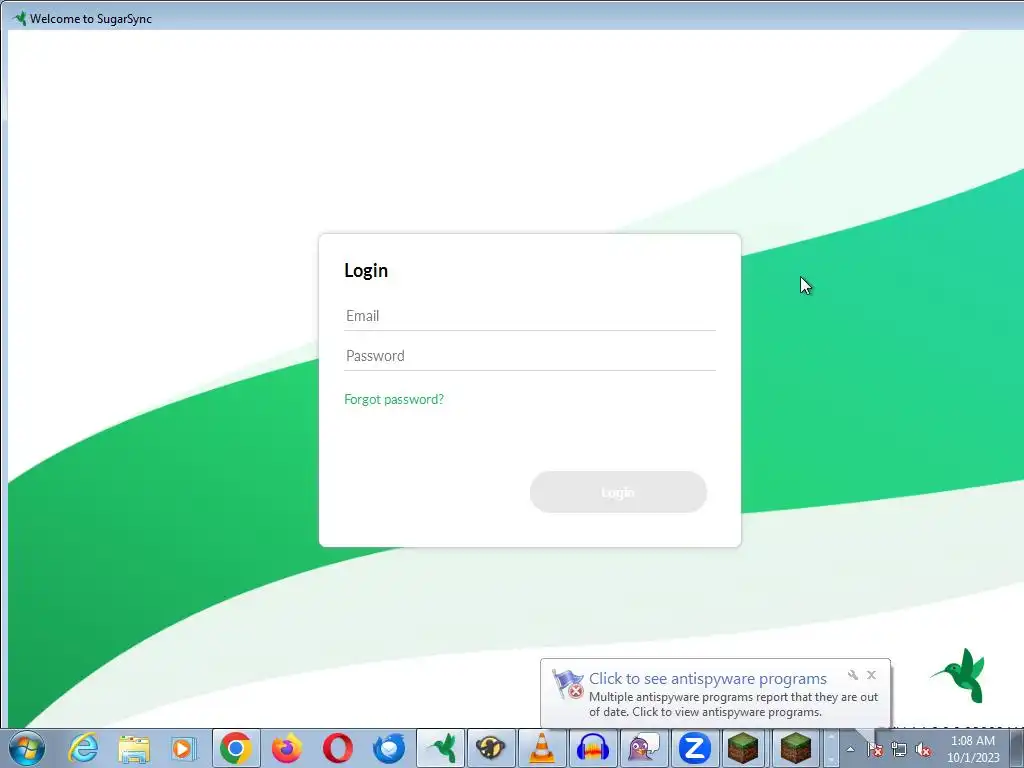Click the SugarSync title bar icon
This screenshot has width=1024, height=768.
click(20, 18)
